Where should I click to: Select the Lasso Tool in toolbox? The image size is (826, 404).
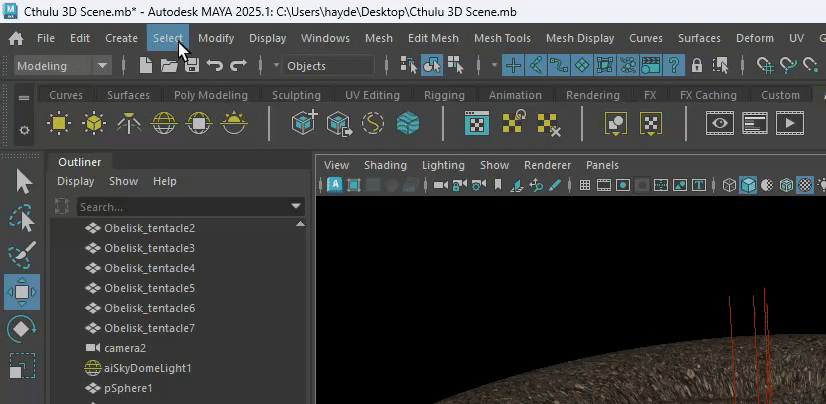click(x=22, y=219)
